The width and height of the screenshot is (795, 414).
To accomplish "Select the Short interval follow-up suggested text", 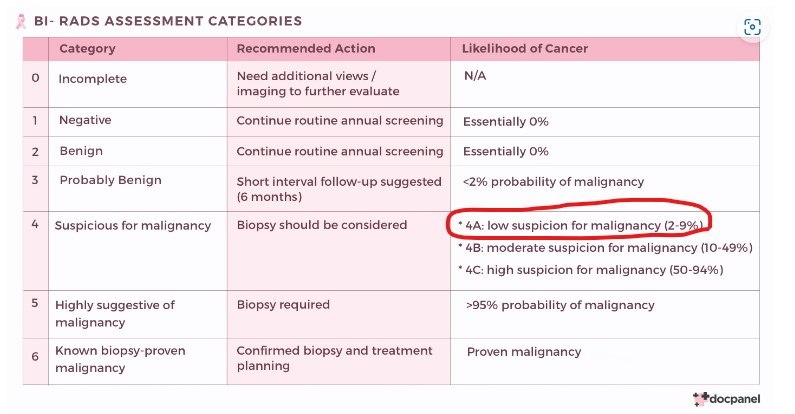I will pos(339,182).
